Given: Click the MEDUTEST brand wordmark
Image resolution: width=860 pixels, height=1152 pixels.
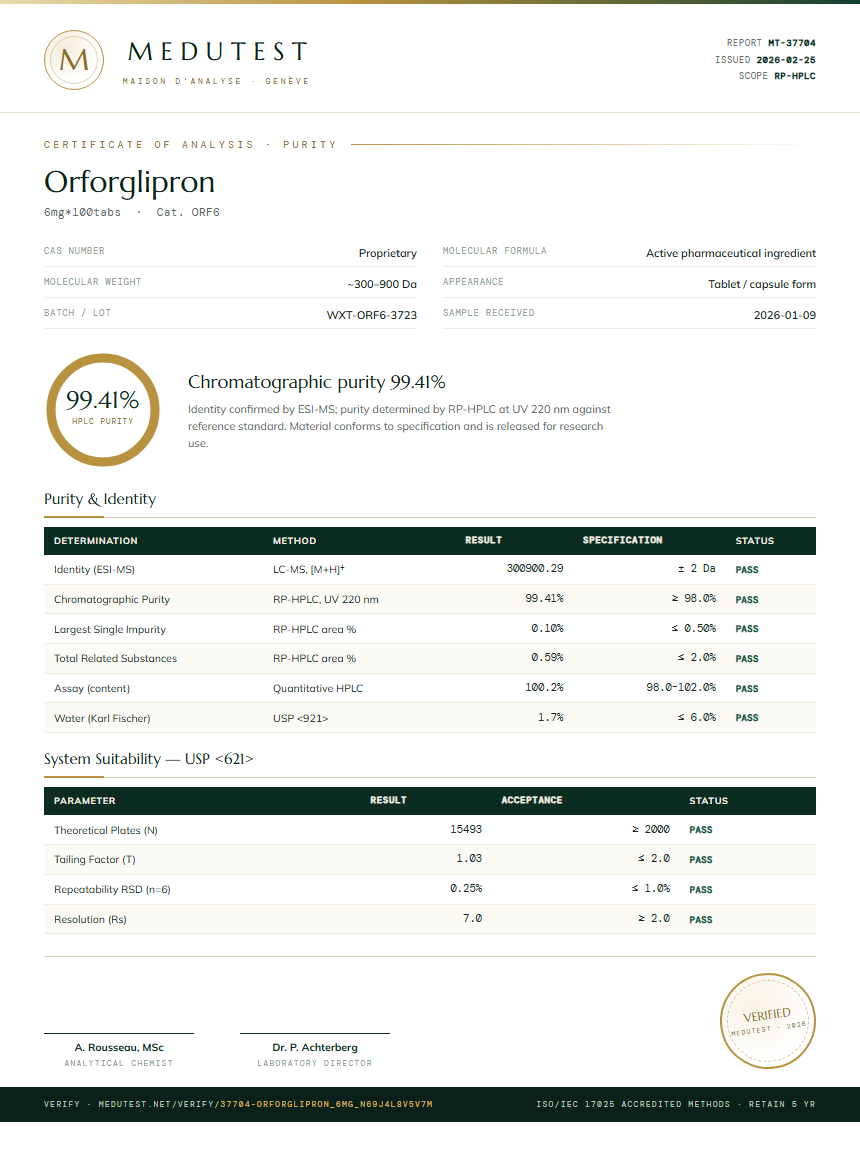Looking at the screenshot, I should click(217, 52).
